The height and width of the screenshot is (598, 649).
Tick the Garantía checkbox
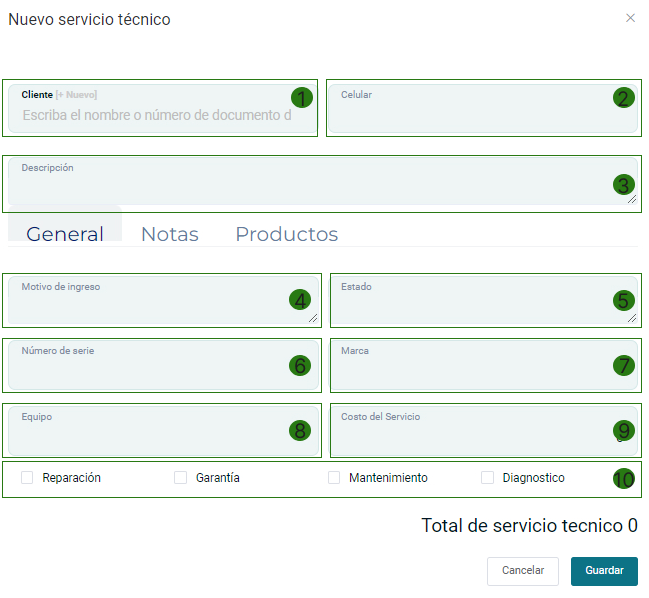coord(181,478)
